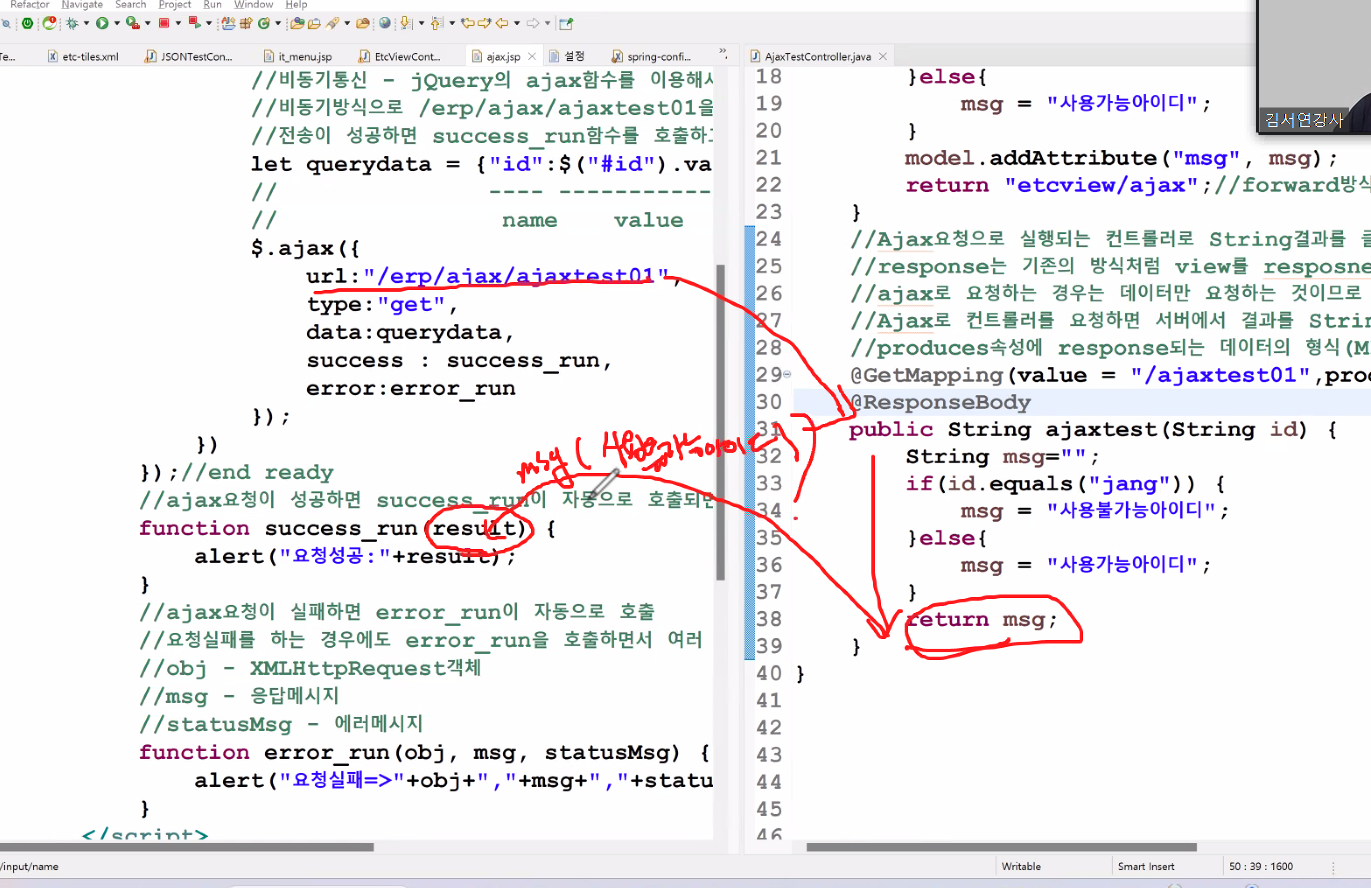Open the Navigate menu

[x=82, y=4]
